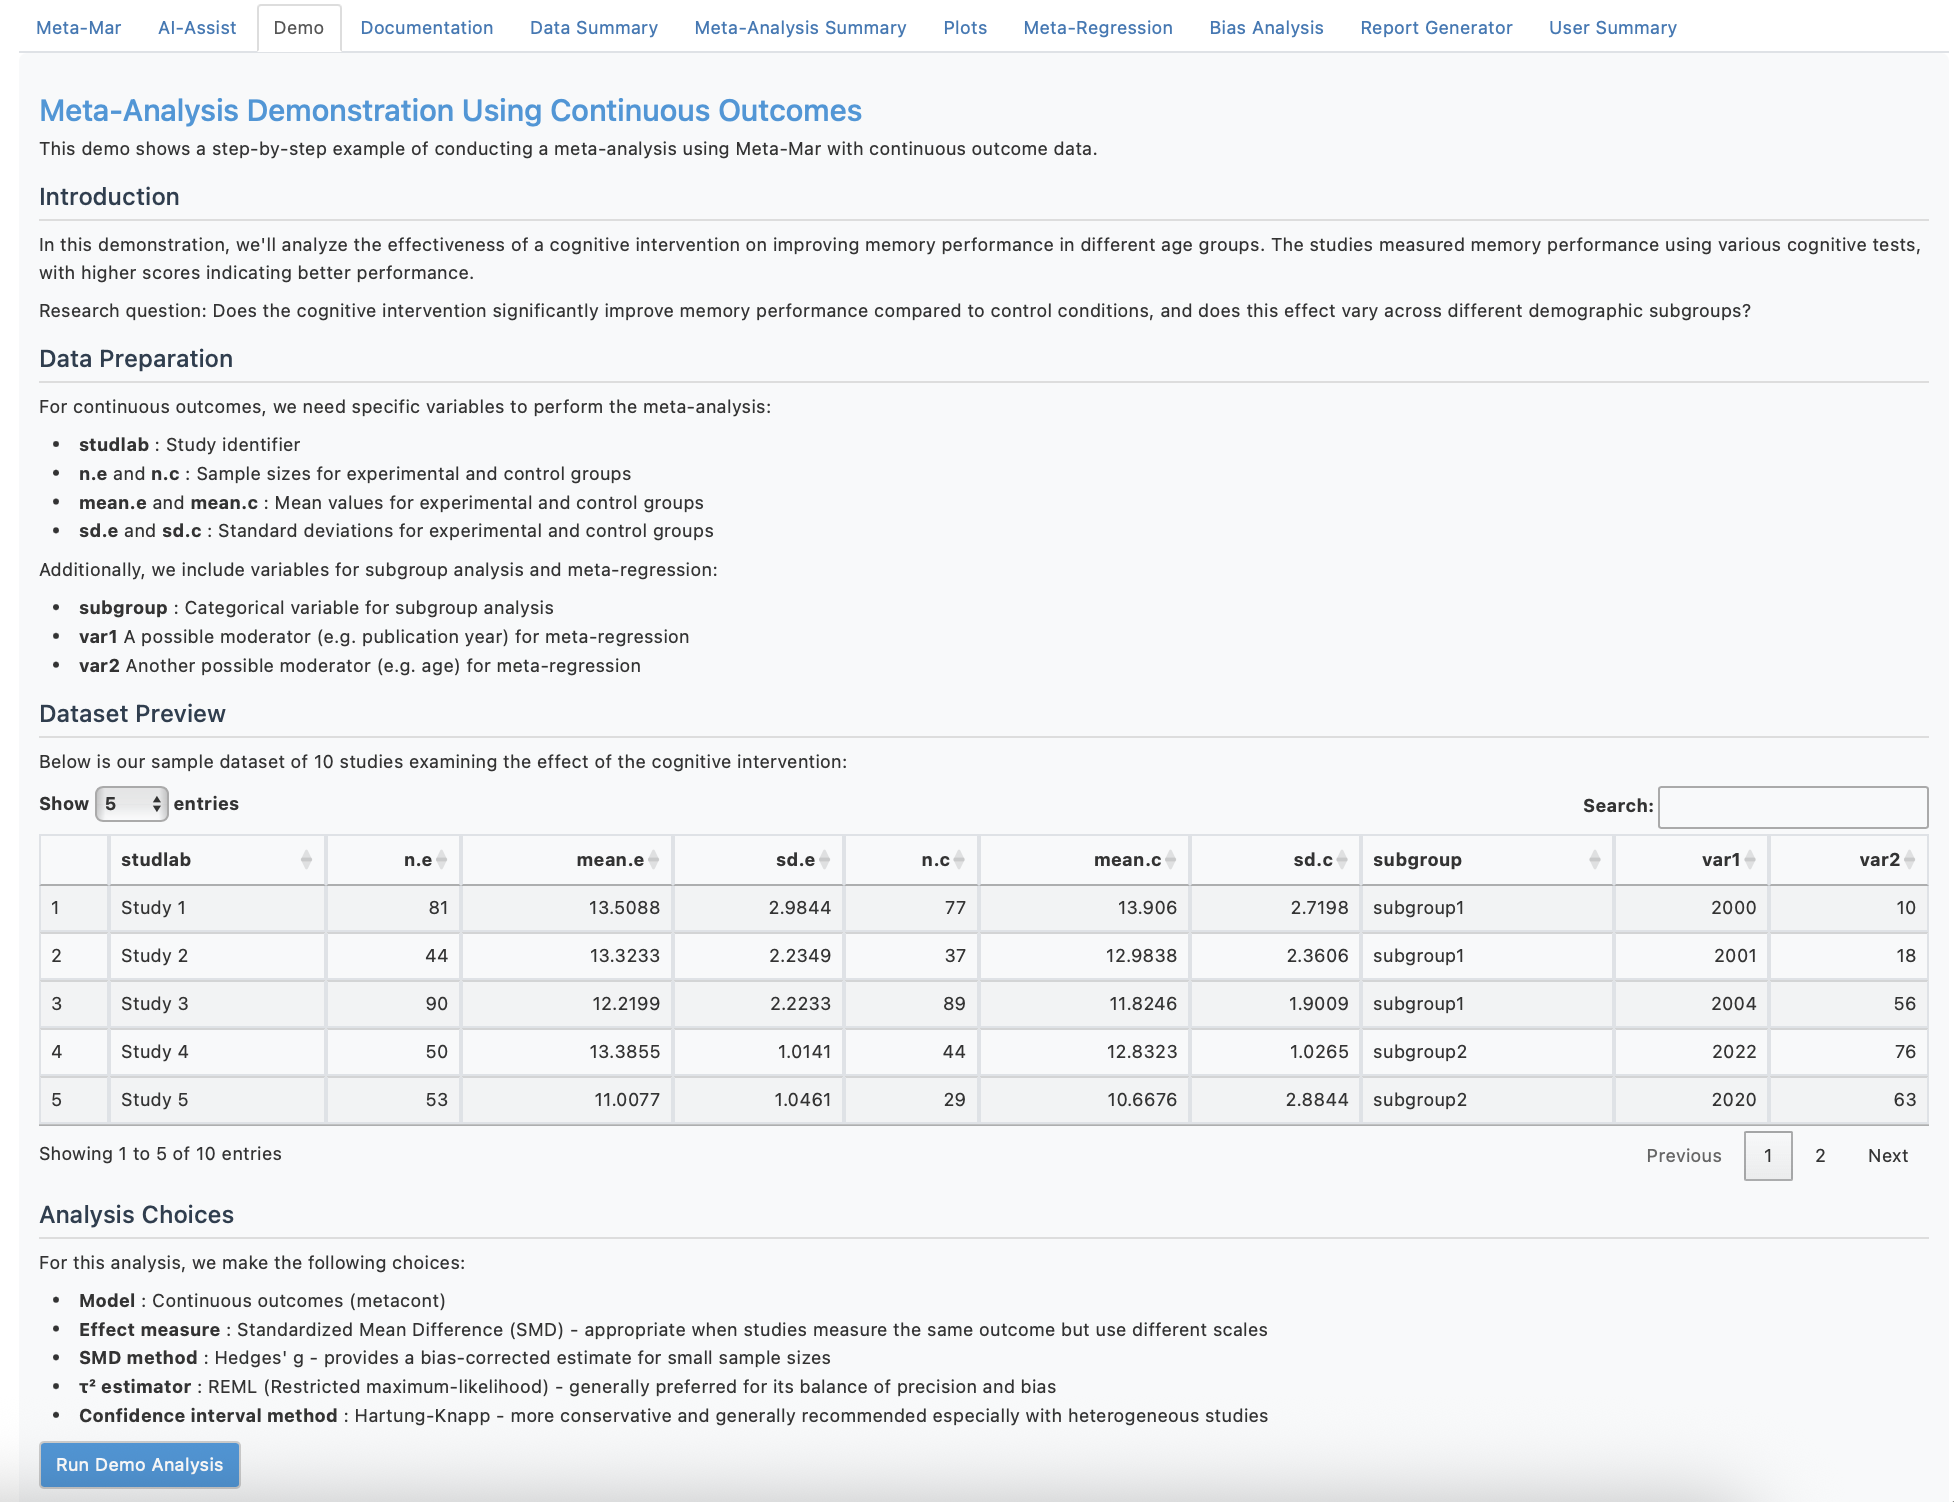1954x1502 pixels.
Task: Click inside the Search field
Action: point(1792,805)
